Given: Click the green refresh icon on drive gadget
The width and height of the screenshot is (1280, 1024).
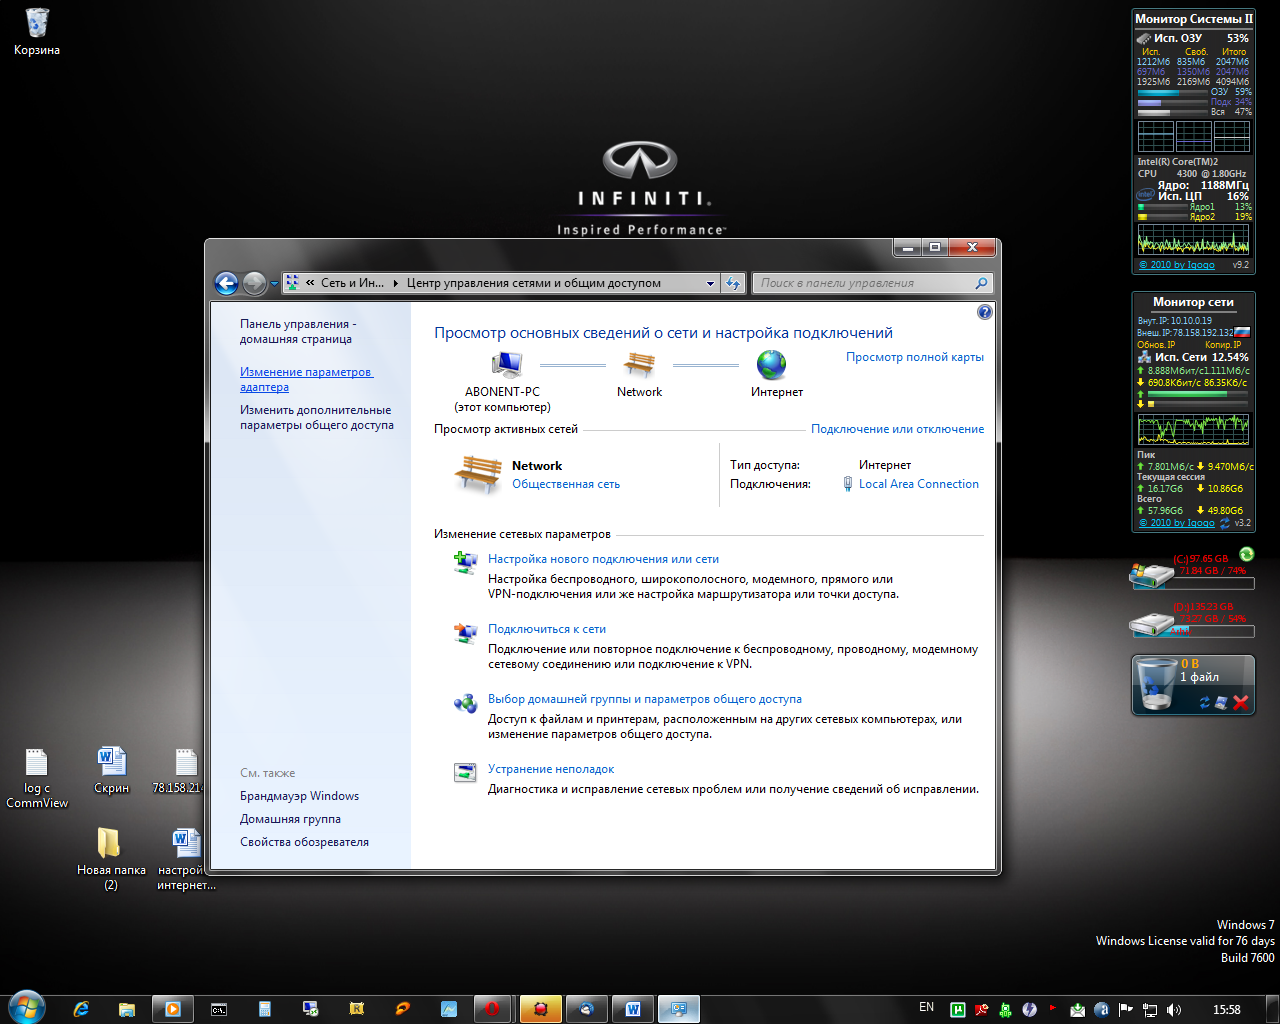Looking at the screenshot, I should [x=1246, y=554].
